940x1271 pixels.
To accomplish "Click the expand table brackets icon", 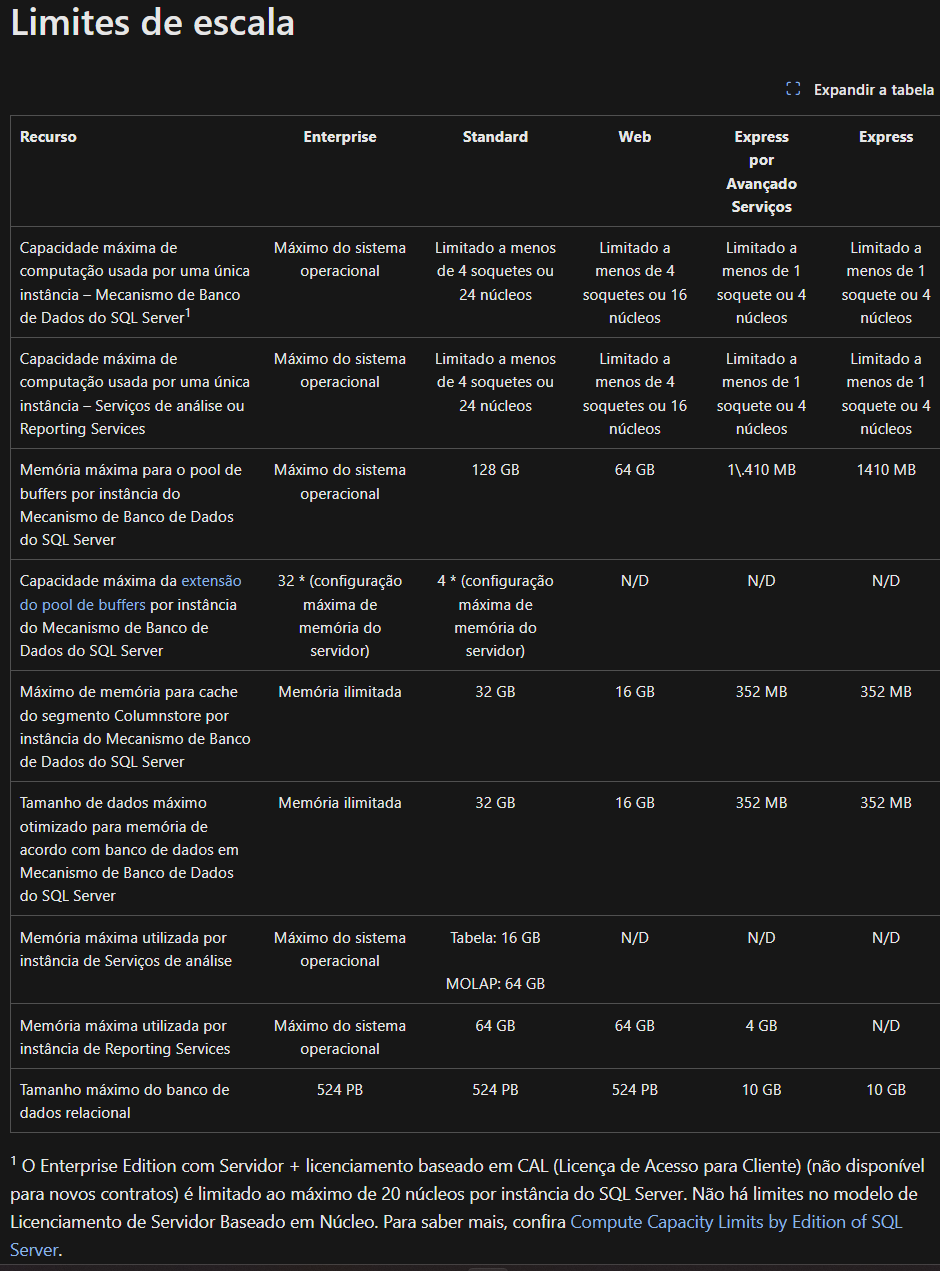I will coord(793,89).
